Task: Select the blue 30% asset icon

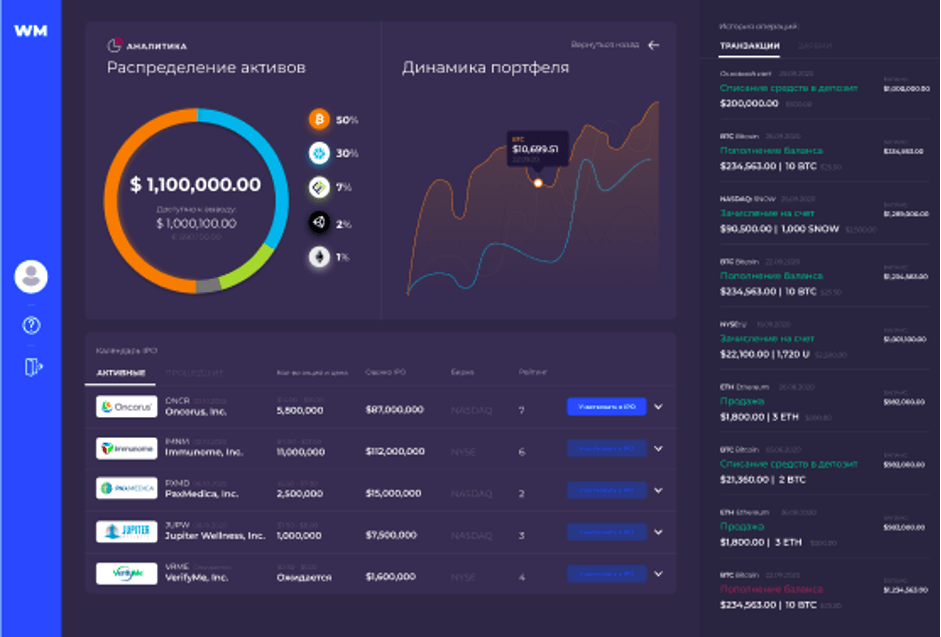Action: pyautogui.click(x=319, y=153)
